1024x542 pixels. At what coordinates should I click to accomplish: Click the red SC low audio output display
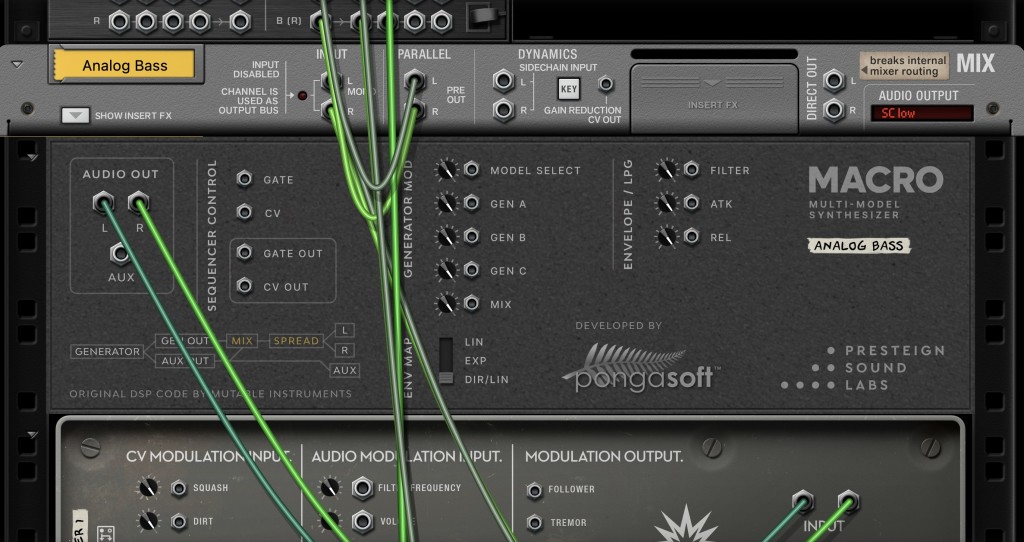[x=921, y=113]
